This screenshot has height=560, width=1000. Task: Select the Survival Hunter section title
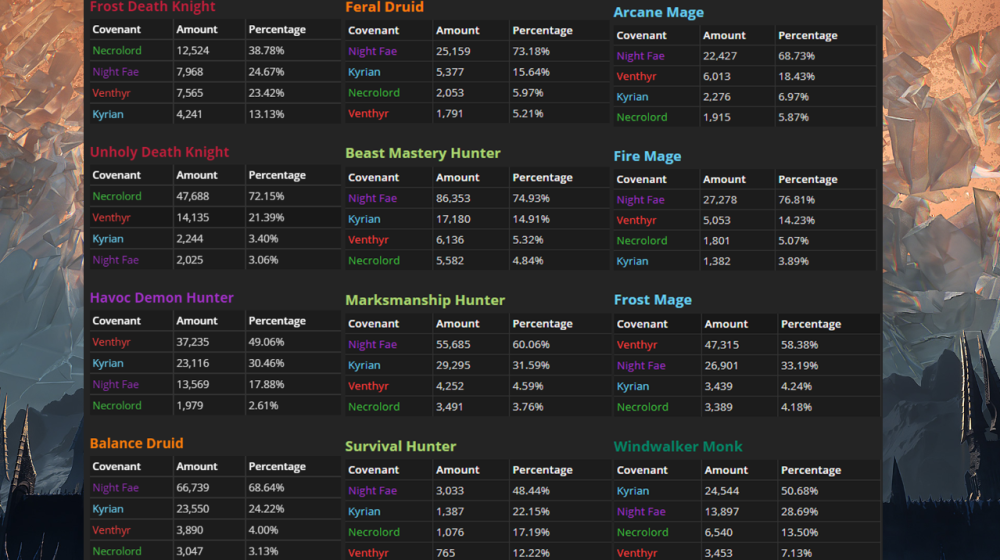pyautogui.click(x=400, y=446)
